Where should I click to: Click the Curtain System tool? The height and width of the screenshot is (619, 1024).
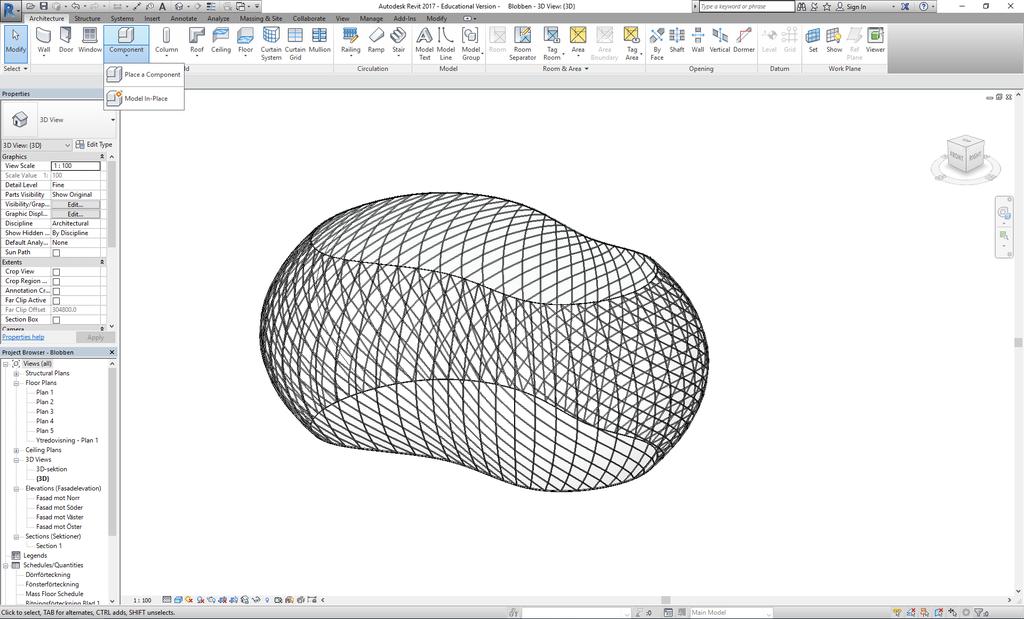coord(271,44)
